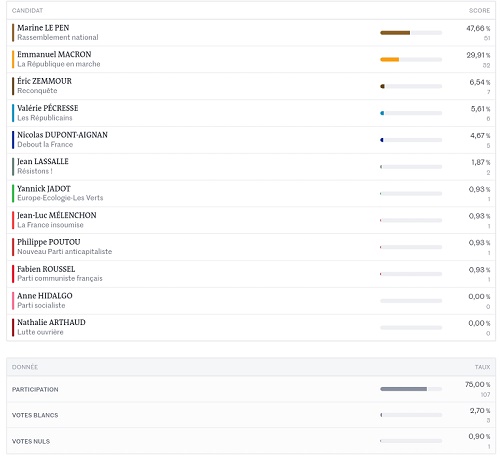Click the SCORE column header
The image size is (500, 458).
click(x=479, y=11)
